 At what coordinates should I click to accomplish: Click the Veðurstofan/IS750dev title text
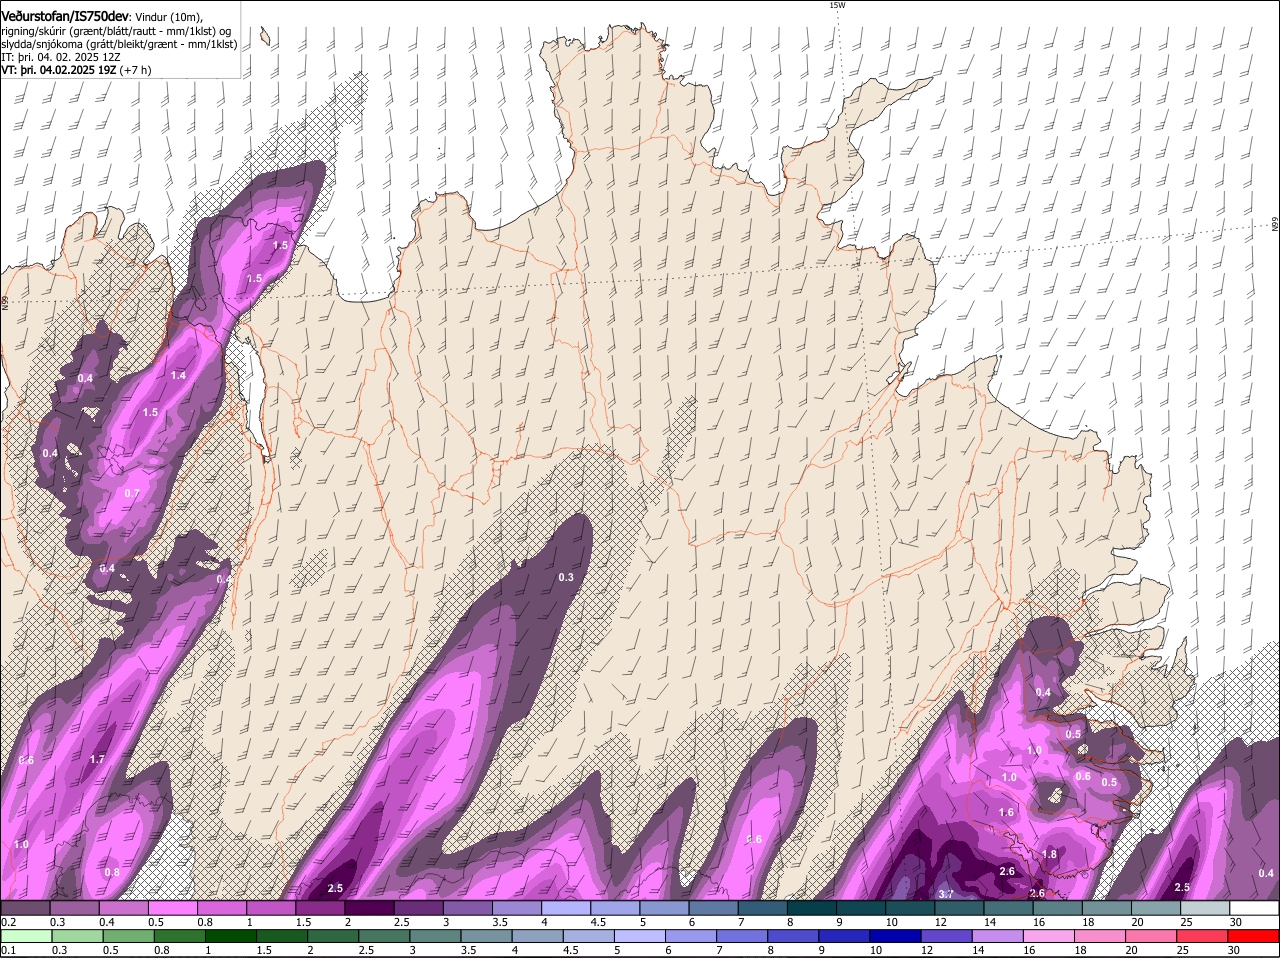[x=65, y=16]
